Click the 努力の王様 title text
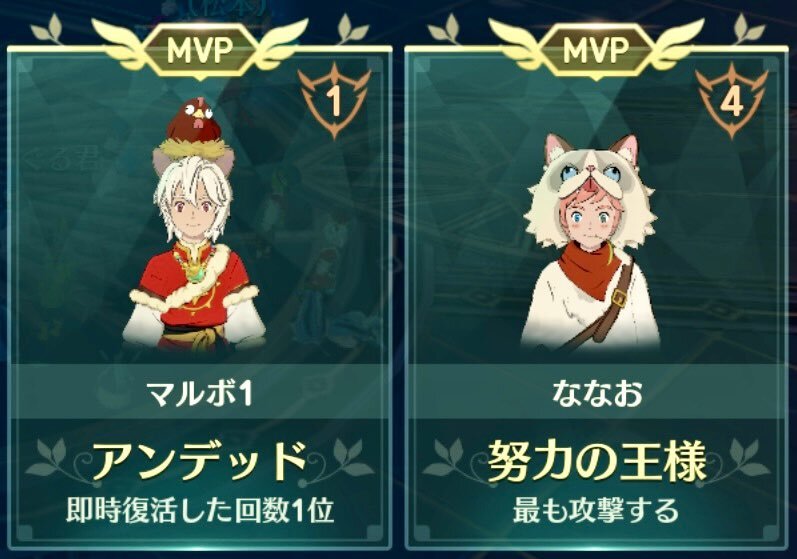Viewport: 797px width, 559px height. [597, 461]
